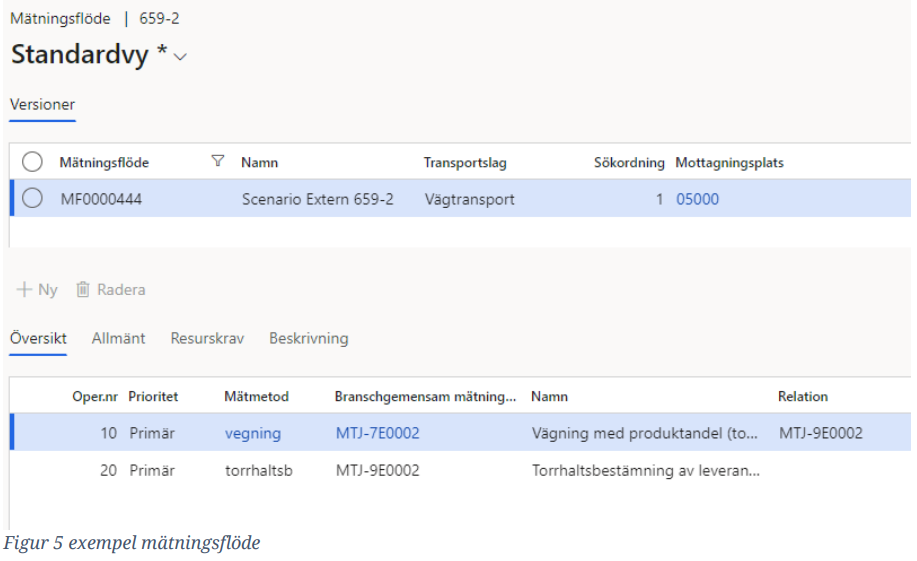Click the Oper.nr column header
917x561 pixels.
97,397
